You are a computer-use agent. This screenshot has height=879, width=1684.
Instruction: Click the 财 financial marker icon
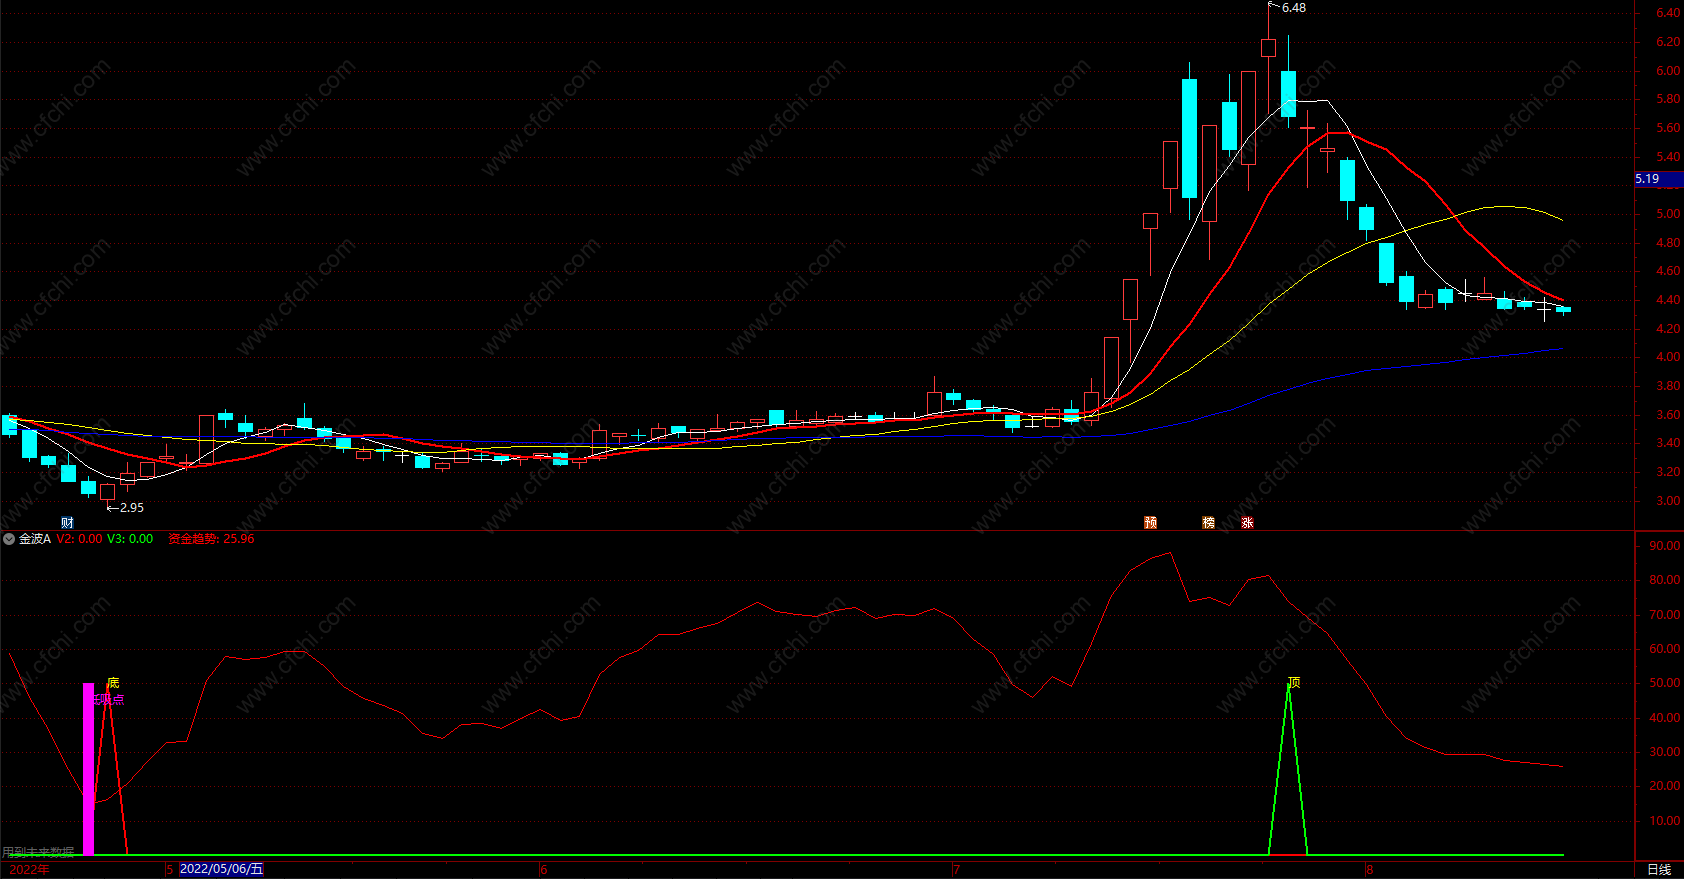67,522
